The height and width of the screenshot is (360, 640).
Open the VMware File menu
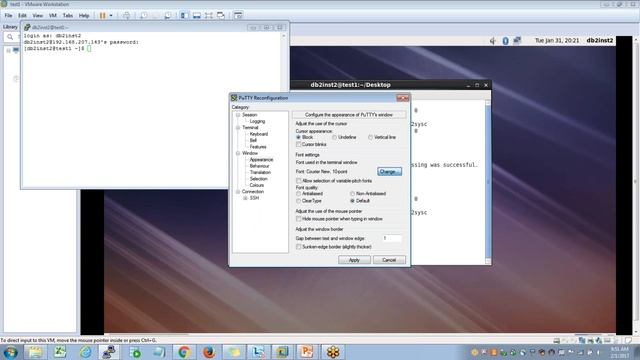pos(8,16)
